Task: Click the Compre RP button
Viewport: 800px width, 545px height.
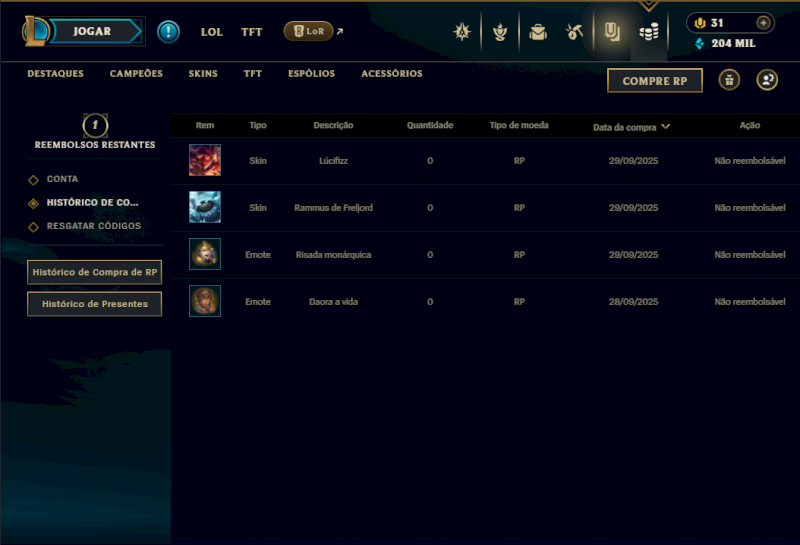Action: tap(655, 81)
